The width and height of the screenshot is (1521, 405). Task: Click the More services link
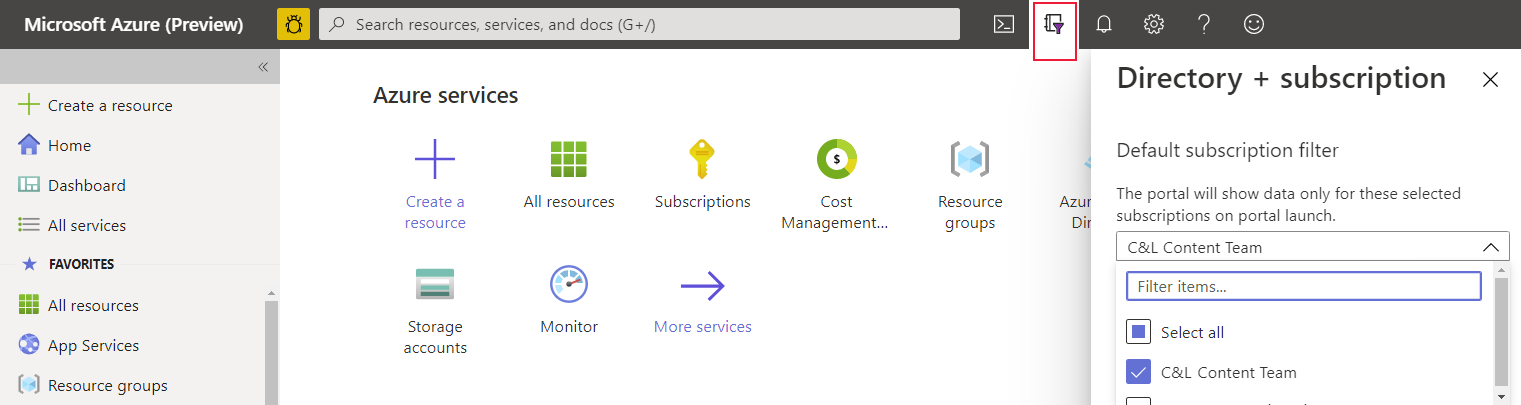[702, 326]
